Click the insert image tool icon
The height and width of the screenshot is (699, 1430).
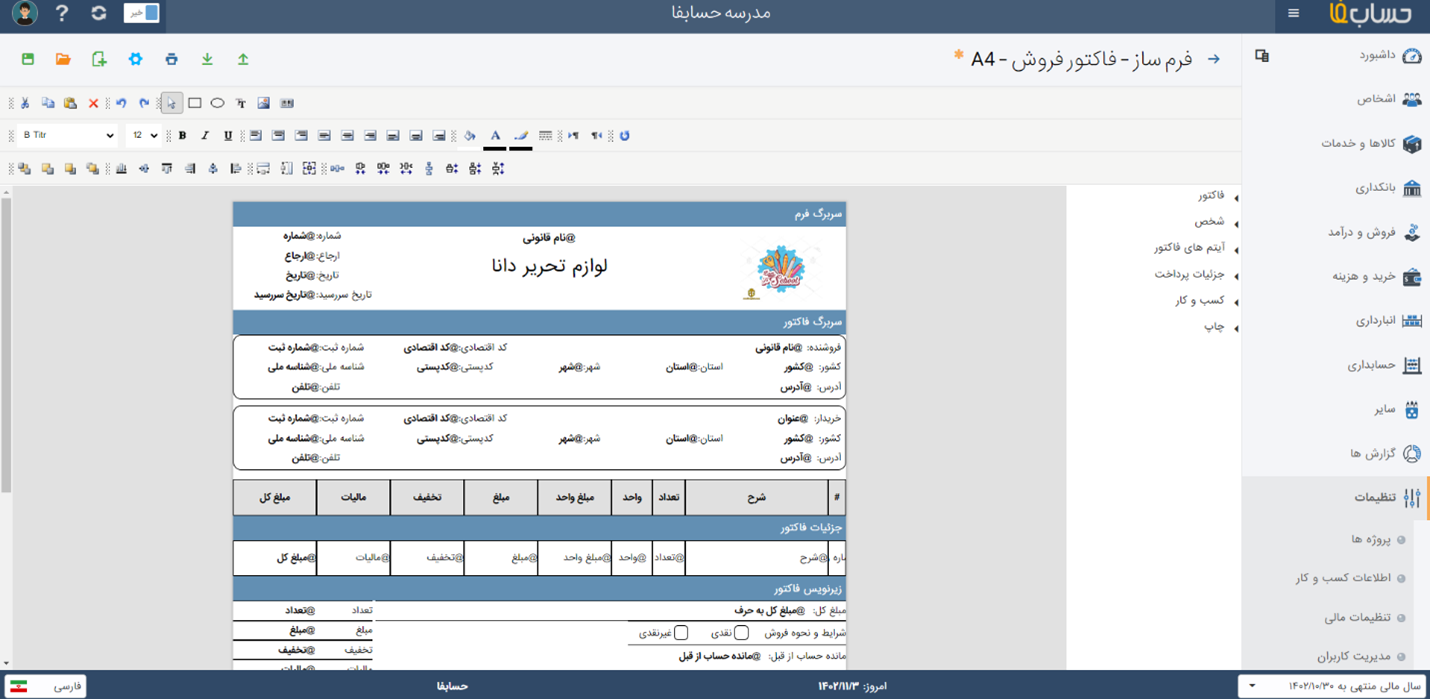[264, 103]
